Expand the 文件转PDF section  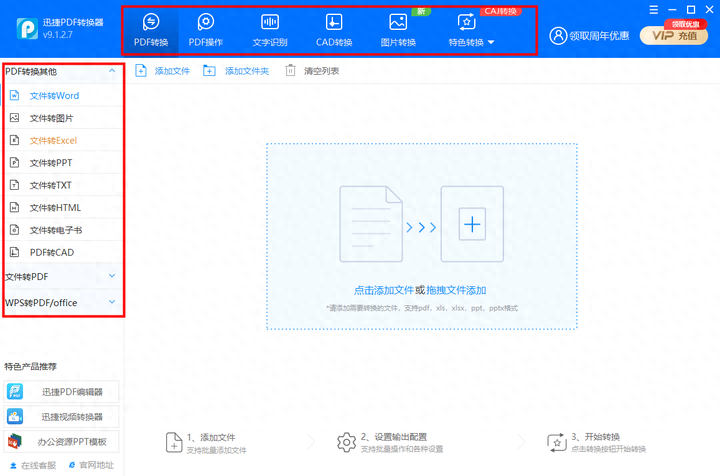pos(62,276)
